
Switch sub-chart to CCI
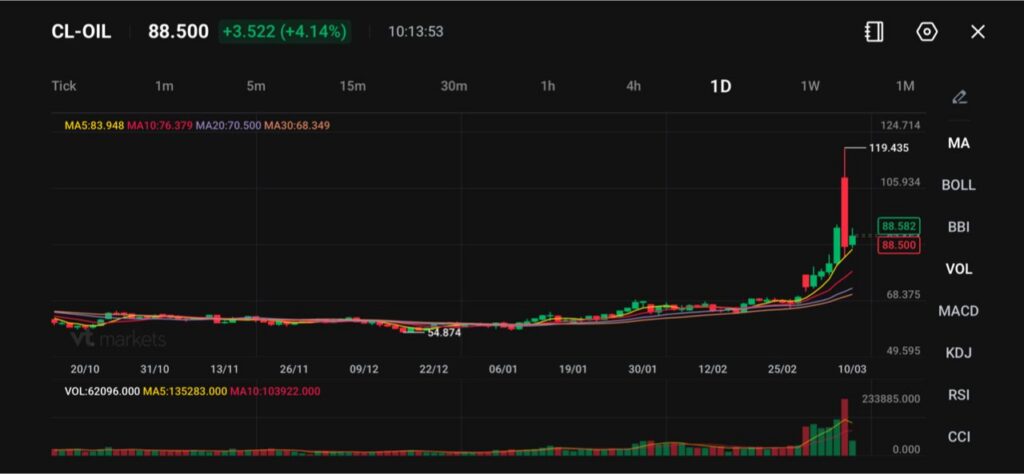(958, 437)
